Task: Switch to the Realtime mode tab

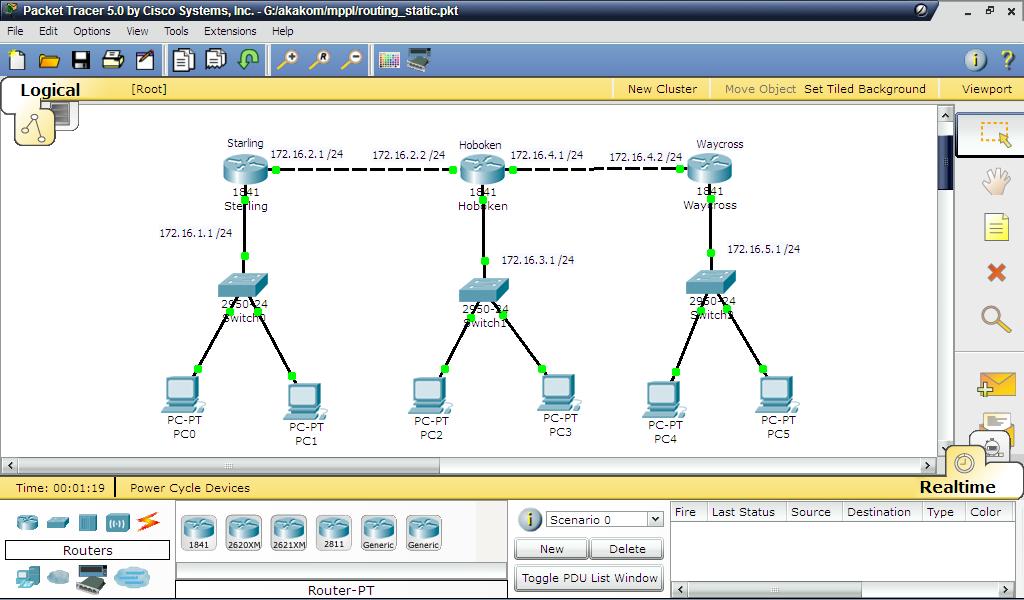Action: [957, 487]
